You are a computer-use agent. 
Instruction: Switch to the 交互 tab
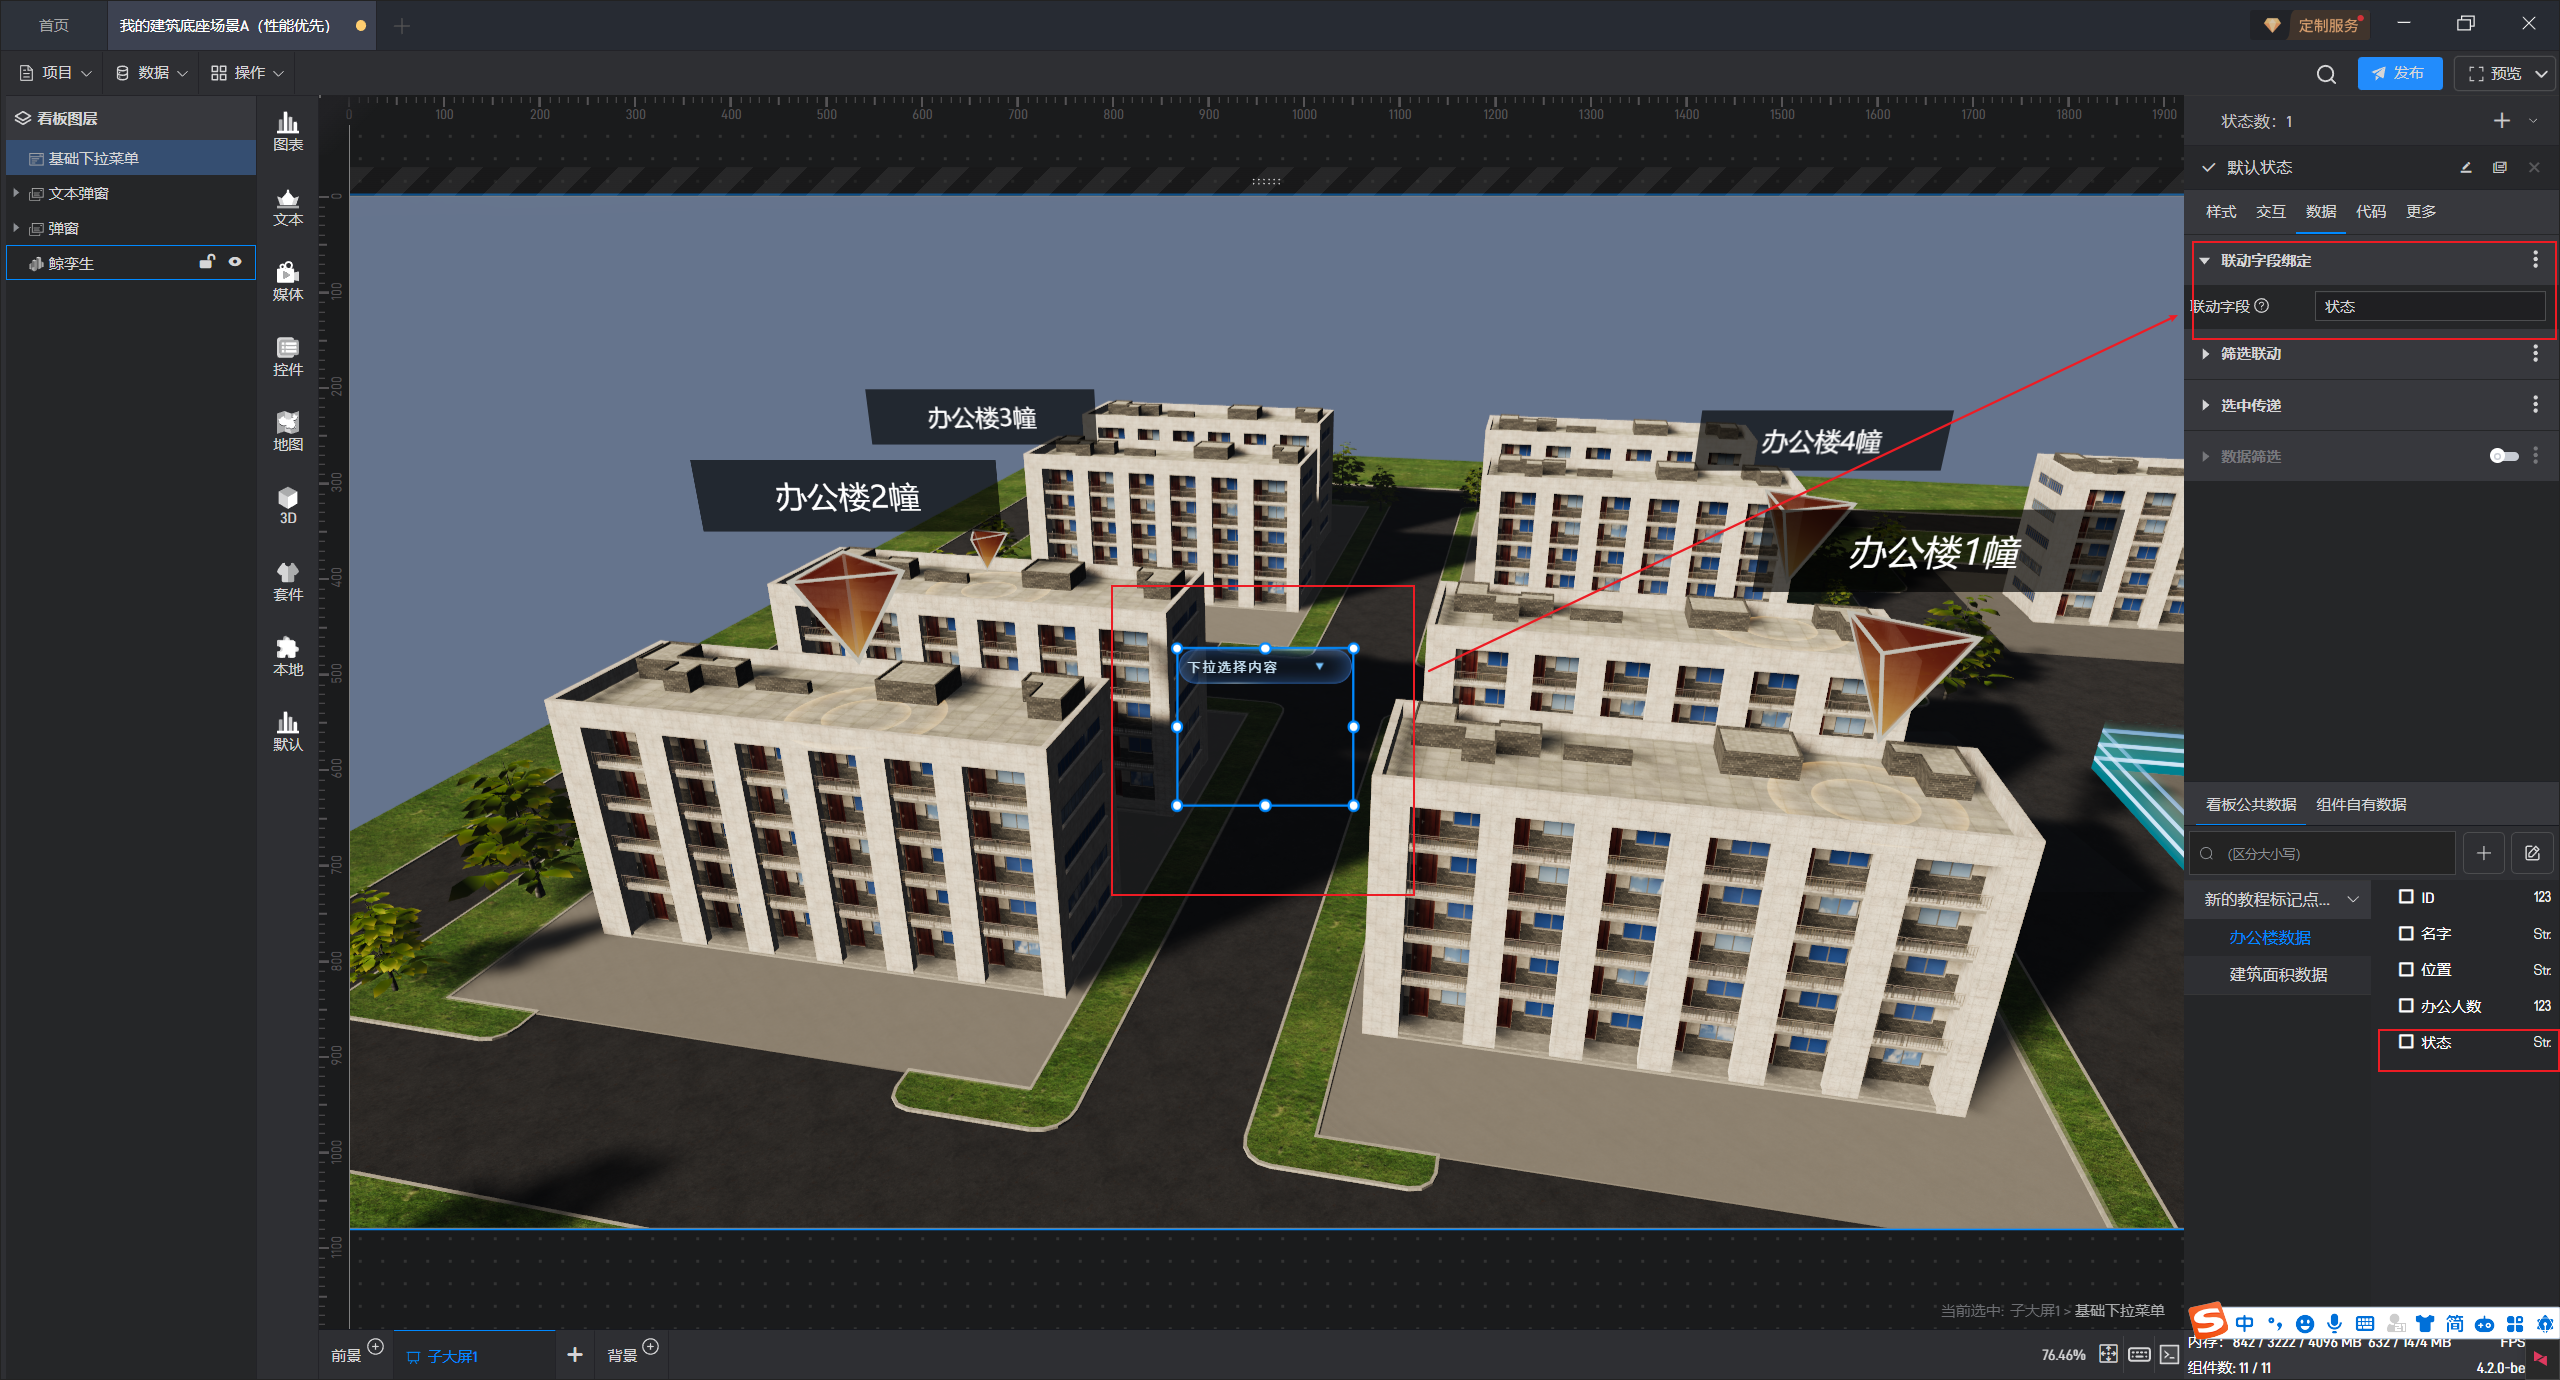pos(2270,212)
